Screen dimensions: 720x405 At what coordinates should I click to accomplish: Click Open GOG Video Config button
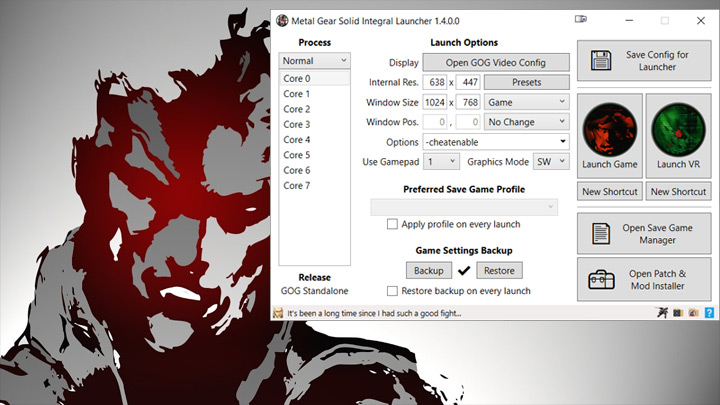coord(496,62)
